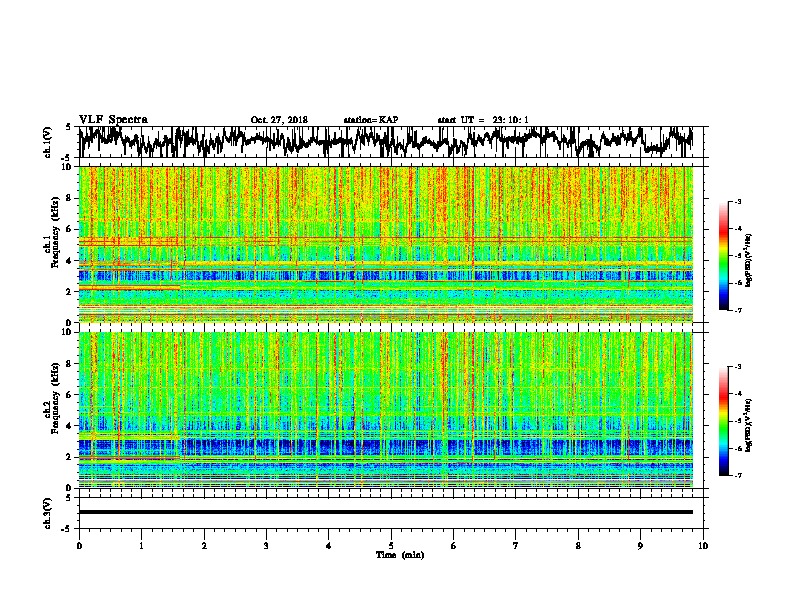Click the time axis tick label "8"
This screenshot has width=792, height=612.
coord(578,546)
